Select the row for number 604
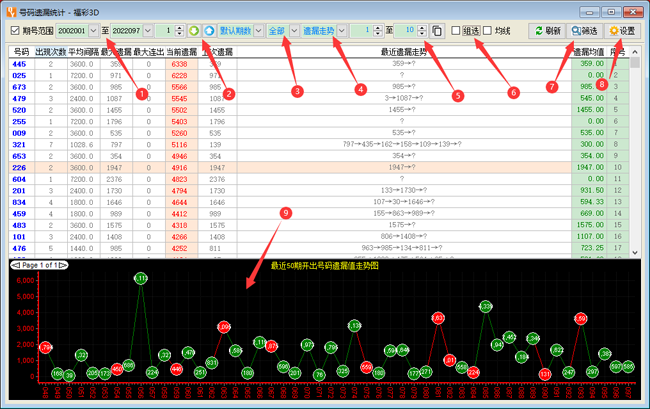The image size is (650, 409). pos(319,179)
